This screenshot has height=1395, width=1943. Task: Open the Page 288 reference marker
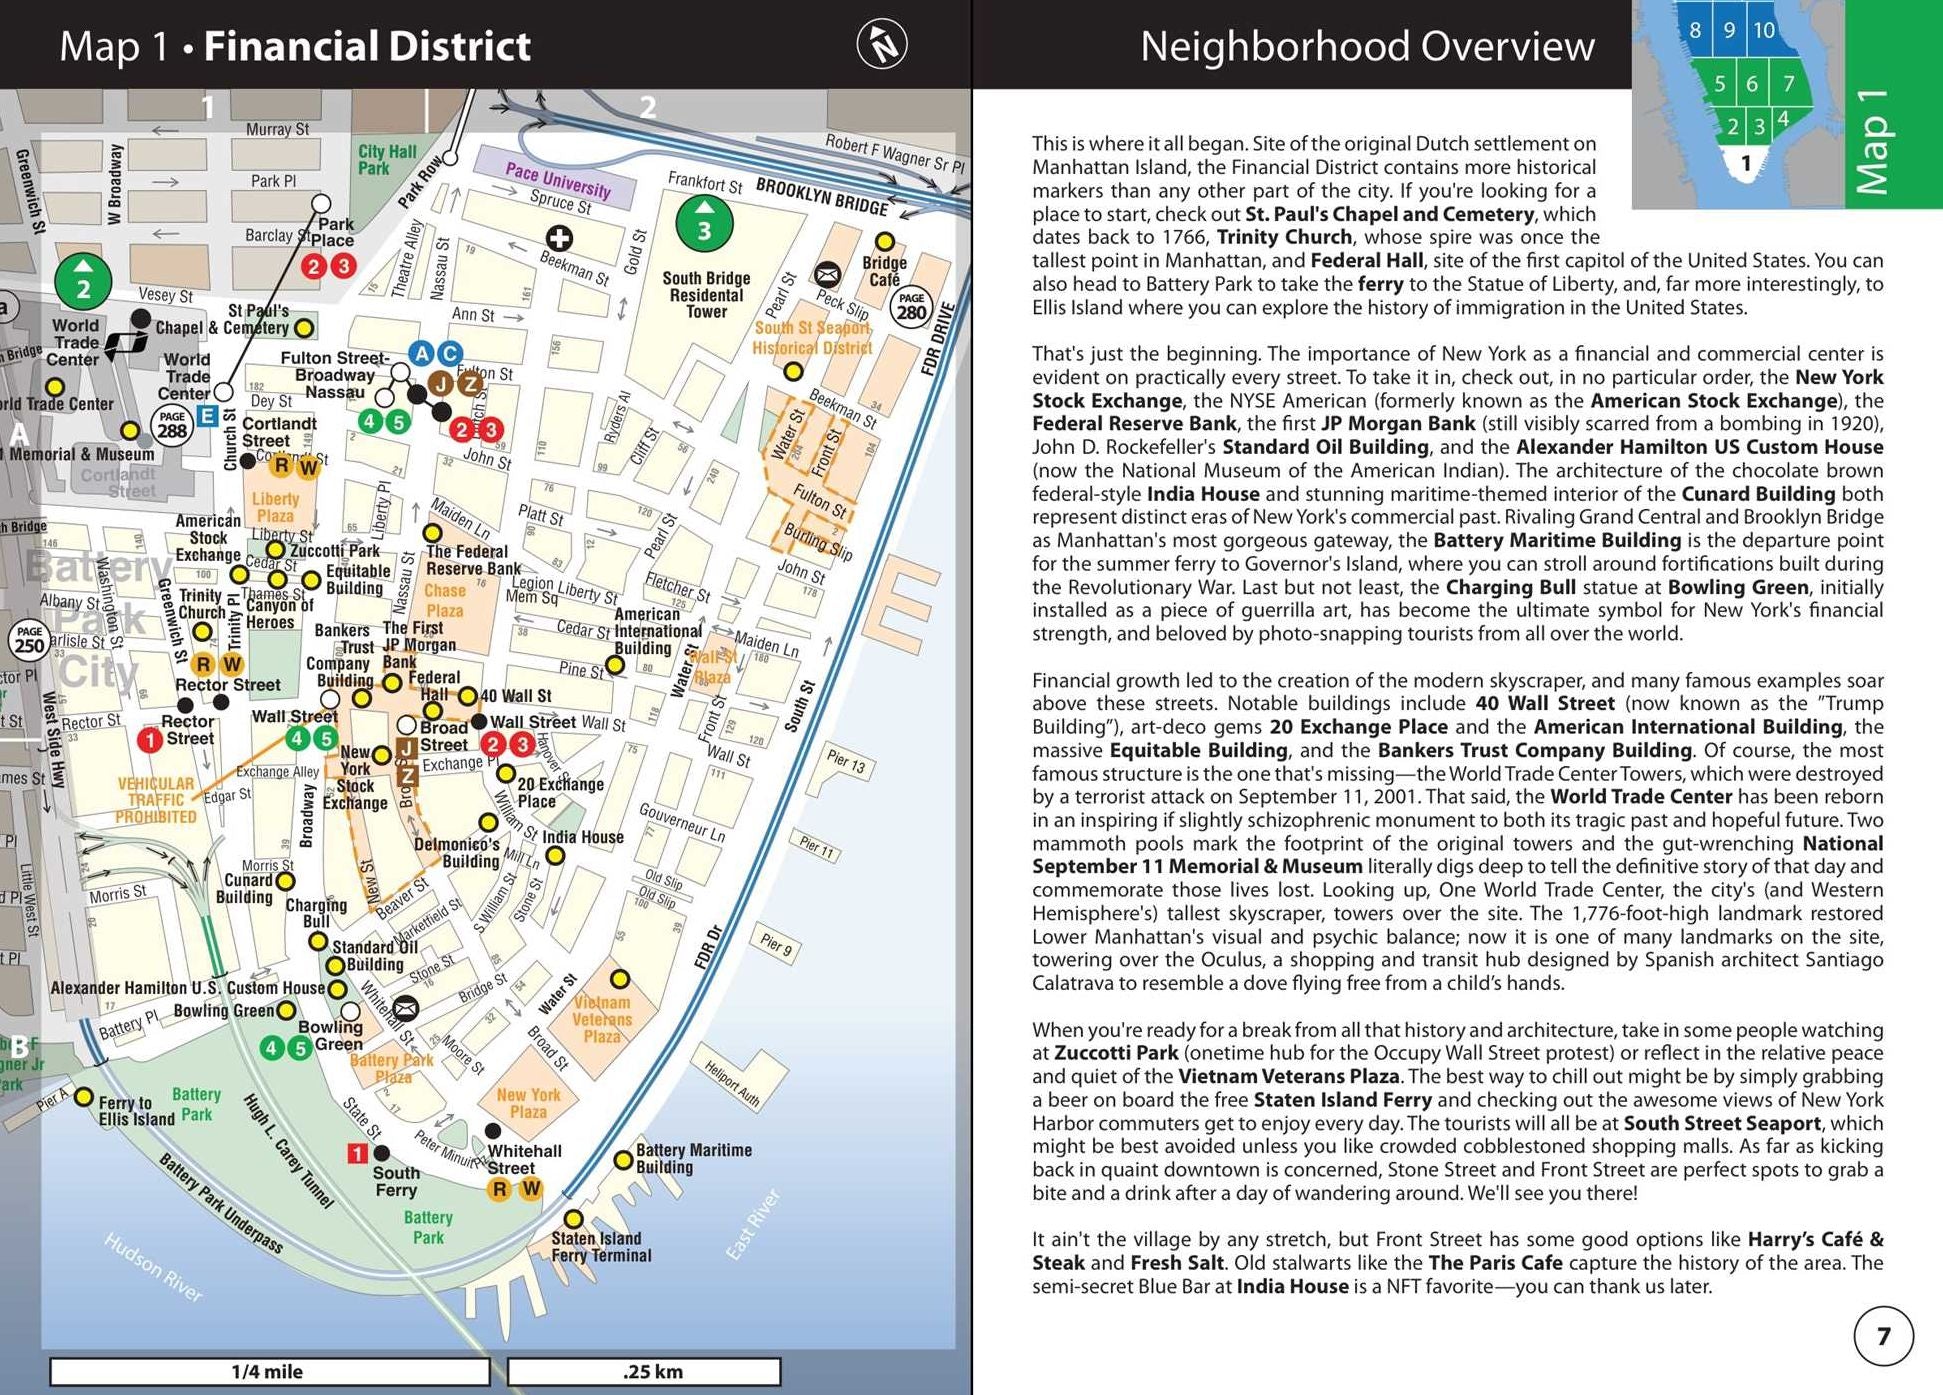pyautogui.click(x=172, y=426)
